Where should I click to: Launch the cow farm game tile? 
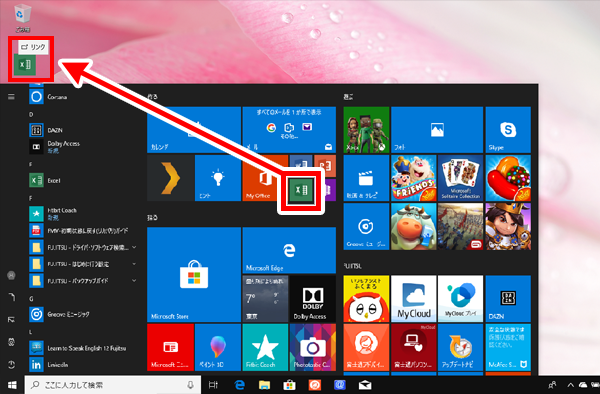pyautogui.click(x=413, y=226)
